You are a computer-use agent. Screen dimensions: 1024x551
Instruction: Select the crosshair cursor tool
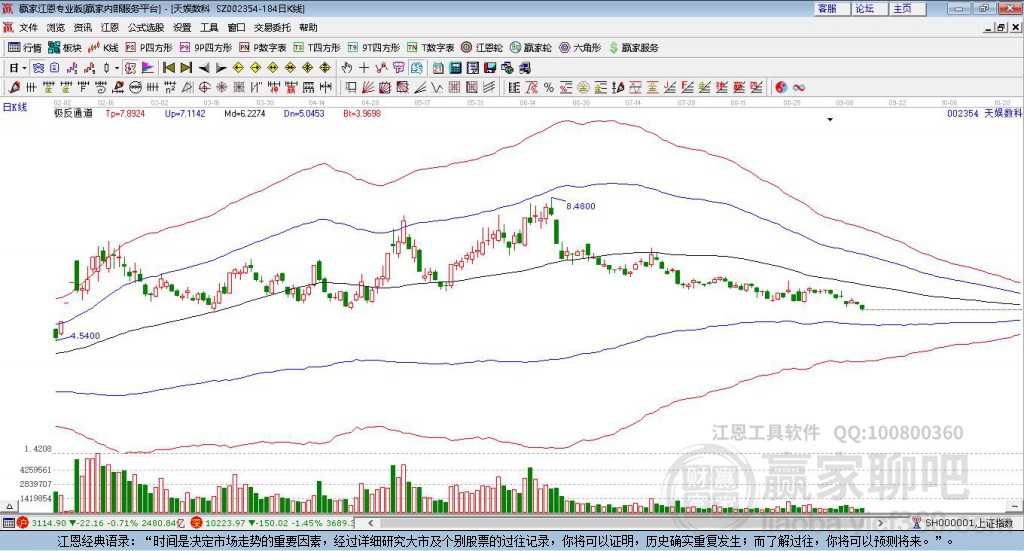pos(364,68)
